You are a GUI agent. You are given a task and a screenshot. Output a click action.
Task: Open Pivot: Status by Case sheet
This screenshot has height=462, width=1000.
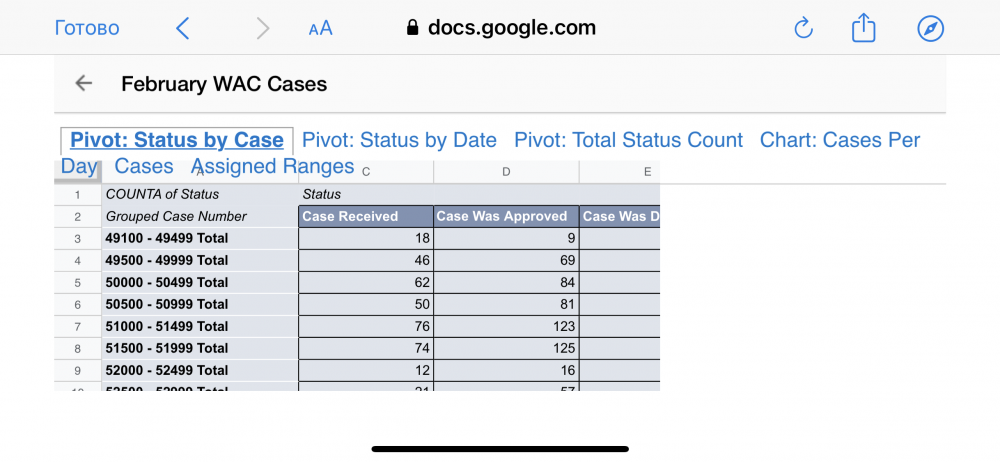(x=177, y=140)
